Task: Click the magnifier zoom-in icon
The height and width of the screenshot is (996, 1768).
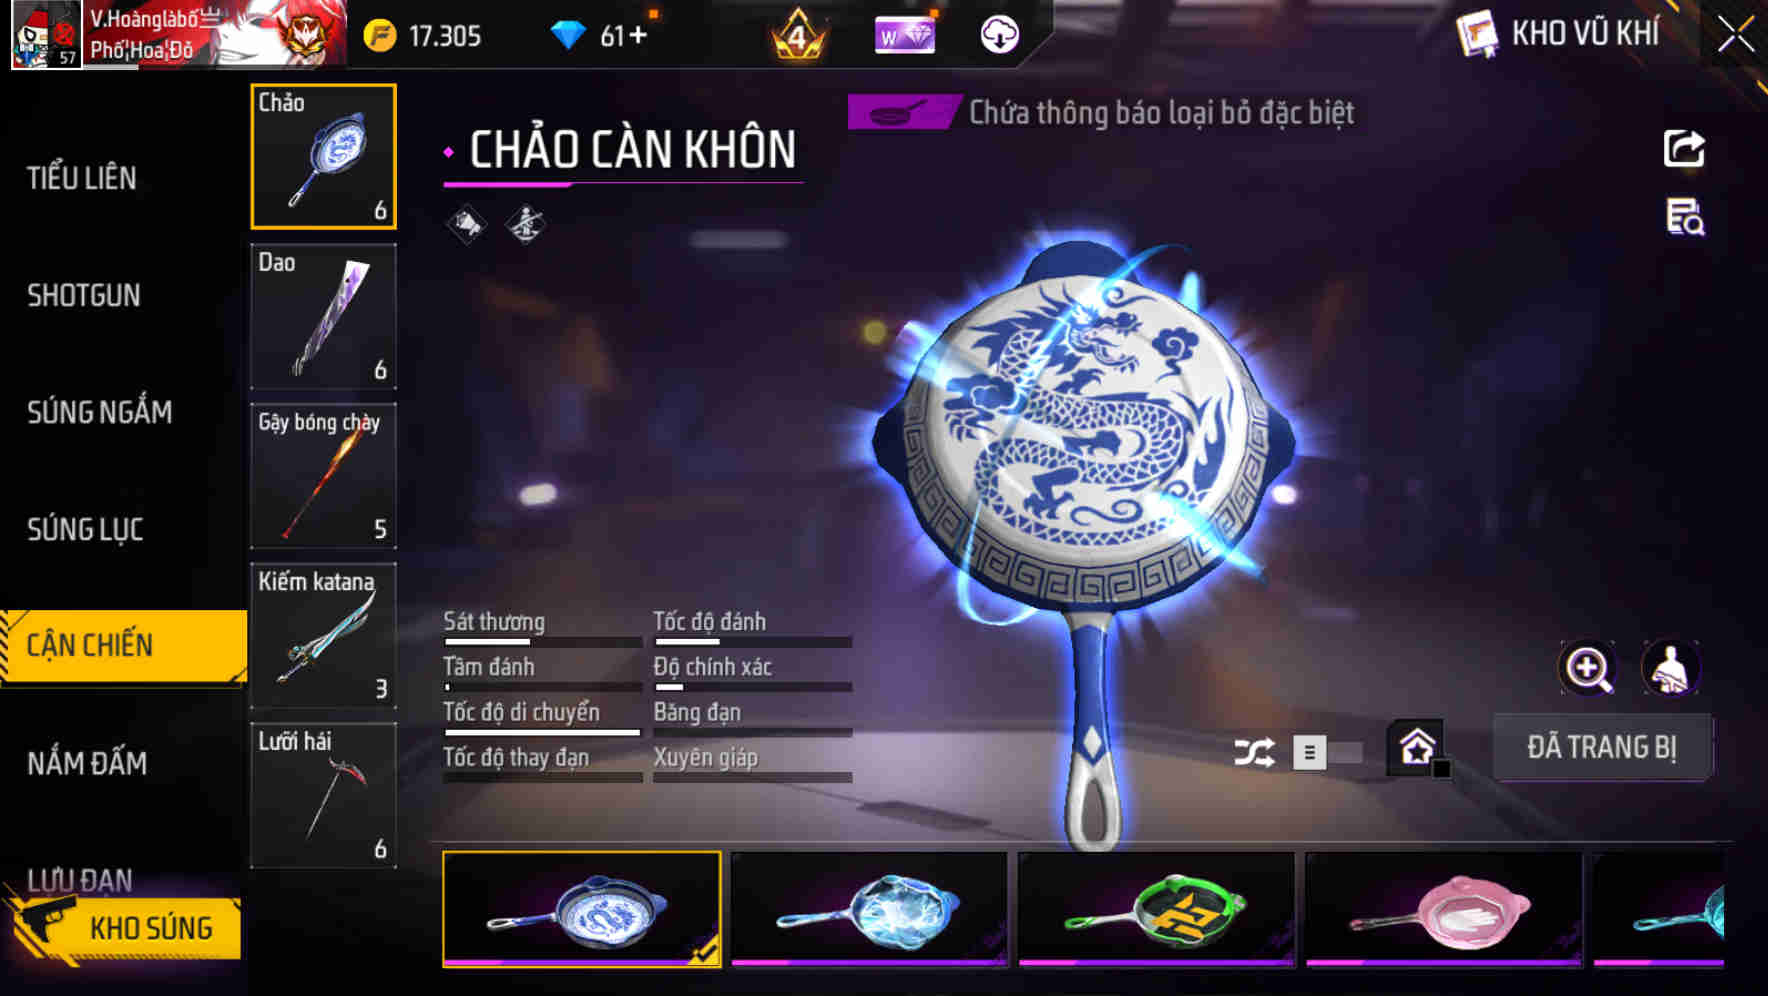Action: click(x=1587, y=668)
